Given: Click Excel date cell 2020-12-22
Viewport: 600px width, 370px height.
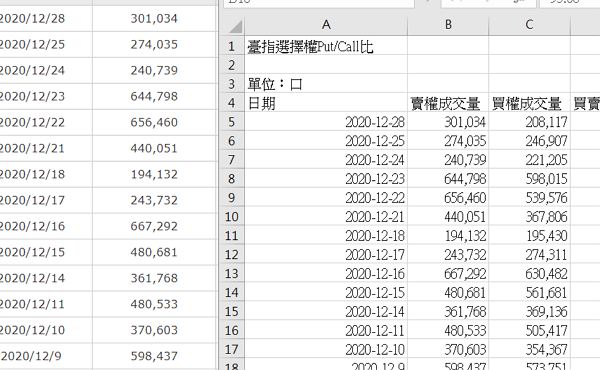Looking at the screenshot, I should click(x=326, y=198).
